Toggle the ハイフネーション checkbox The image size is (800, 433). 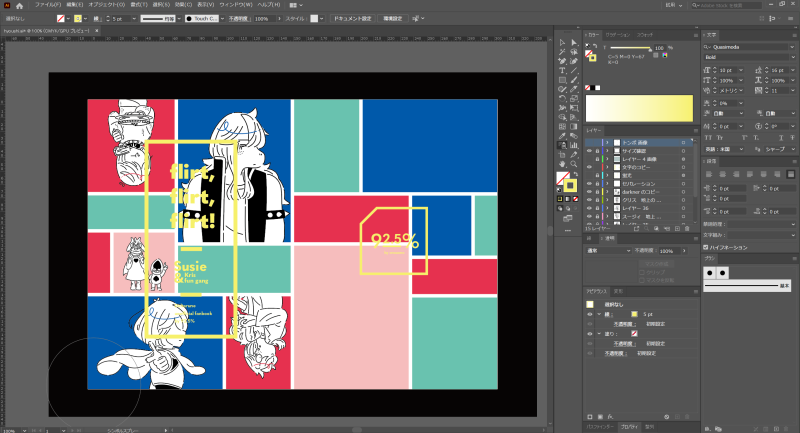coord(705,245)
